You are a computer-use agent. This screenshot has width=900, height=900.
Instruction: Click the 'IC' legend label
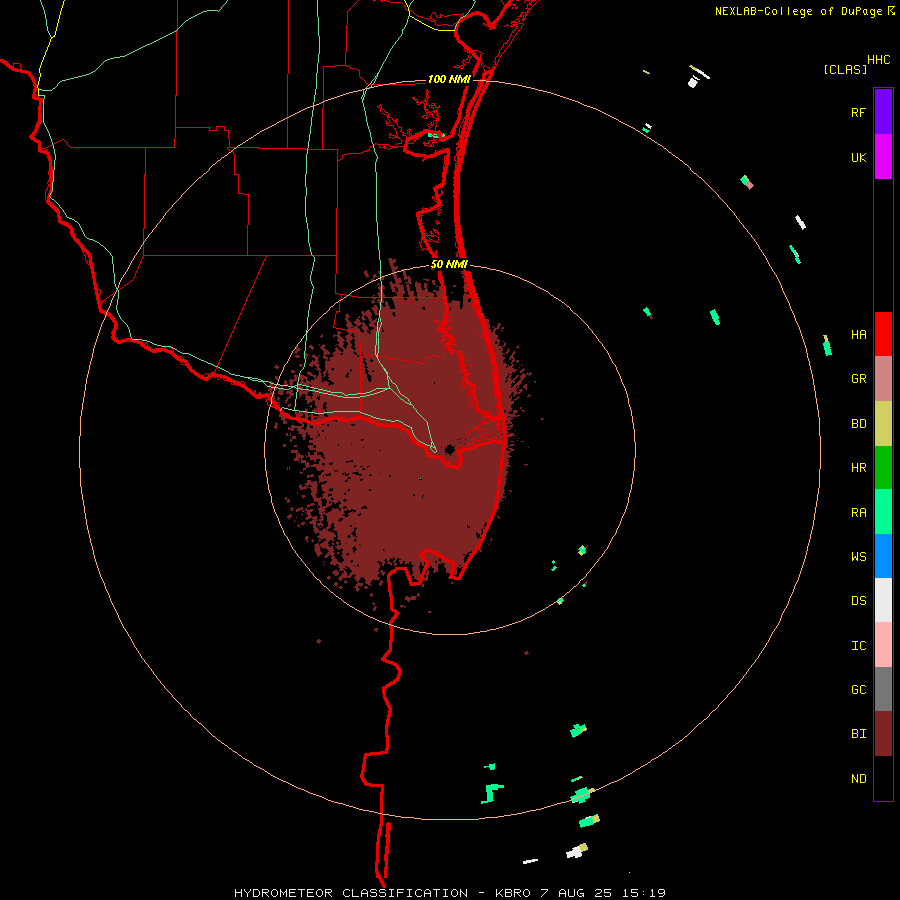pos(858,646)
